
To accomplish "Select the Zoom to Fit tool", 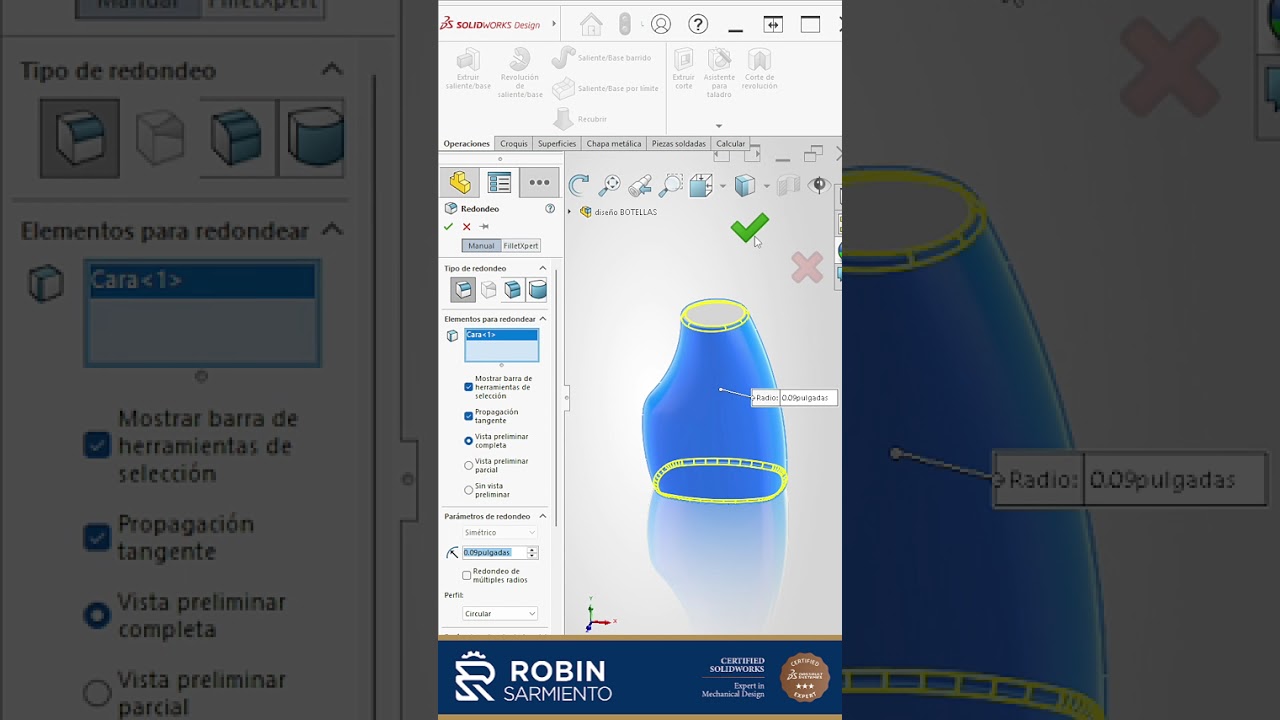I will [609, 185].
